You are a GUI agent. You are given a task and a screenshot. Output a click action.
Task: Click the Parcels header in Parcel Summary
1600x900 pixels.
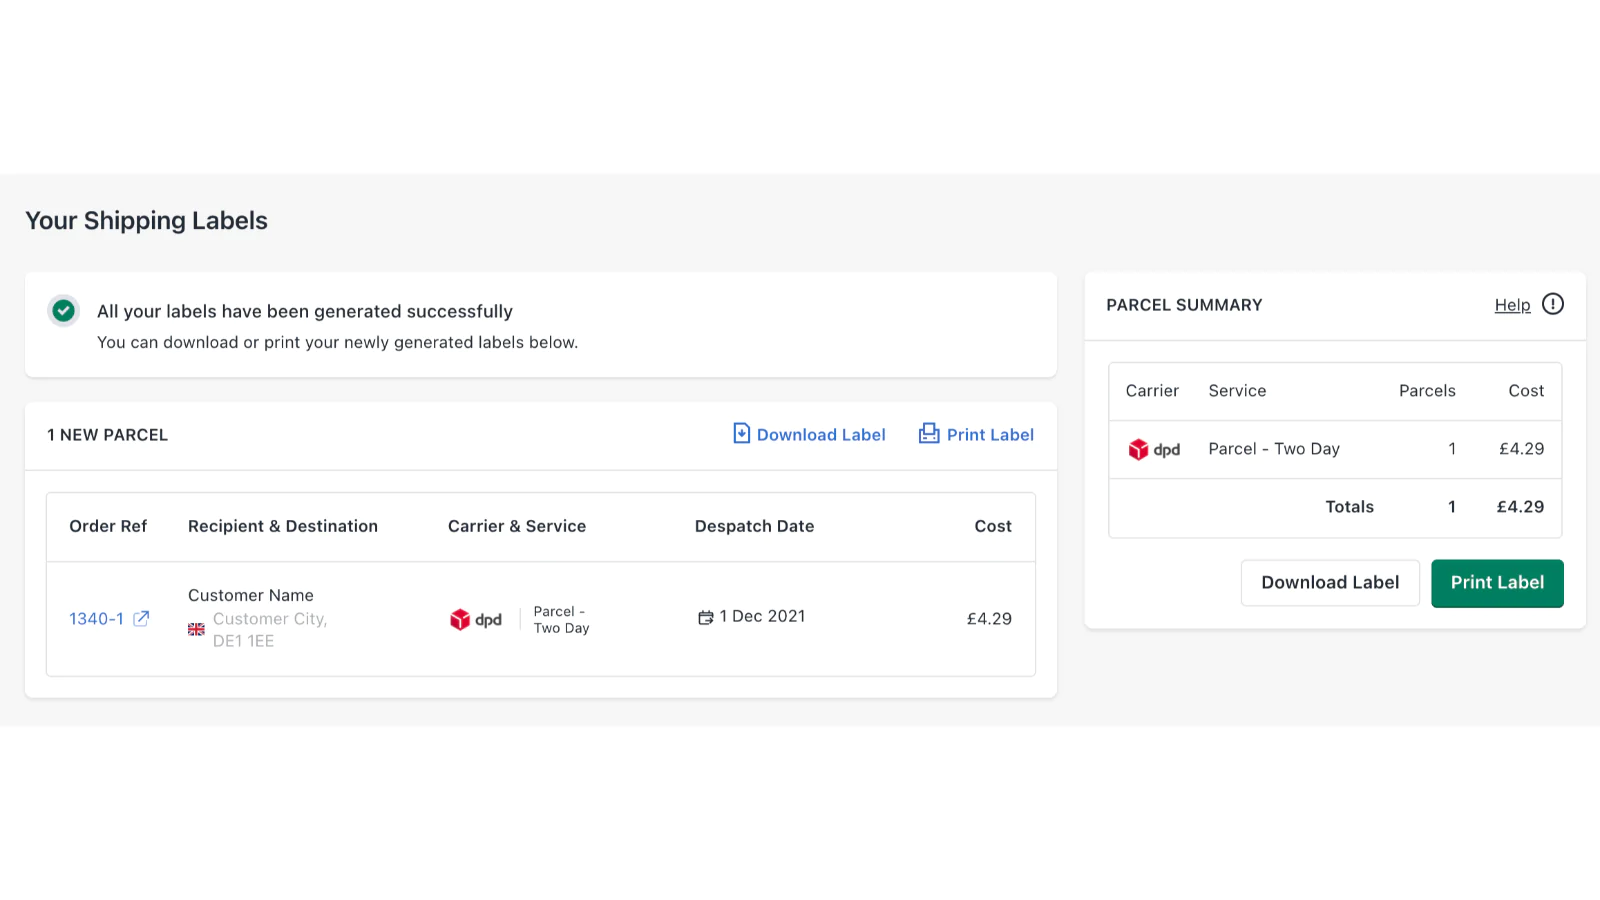1427,391
